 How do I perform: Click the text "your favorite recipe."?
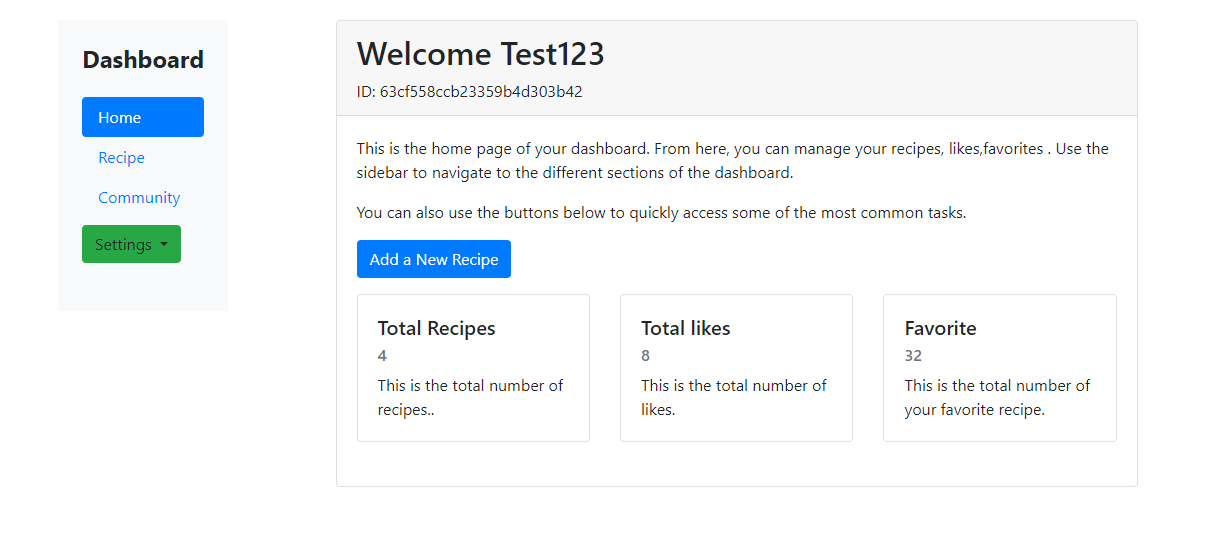pos(975,409)
